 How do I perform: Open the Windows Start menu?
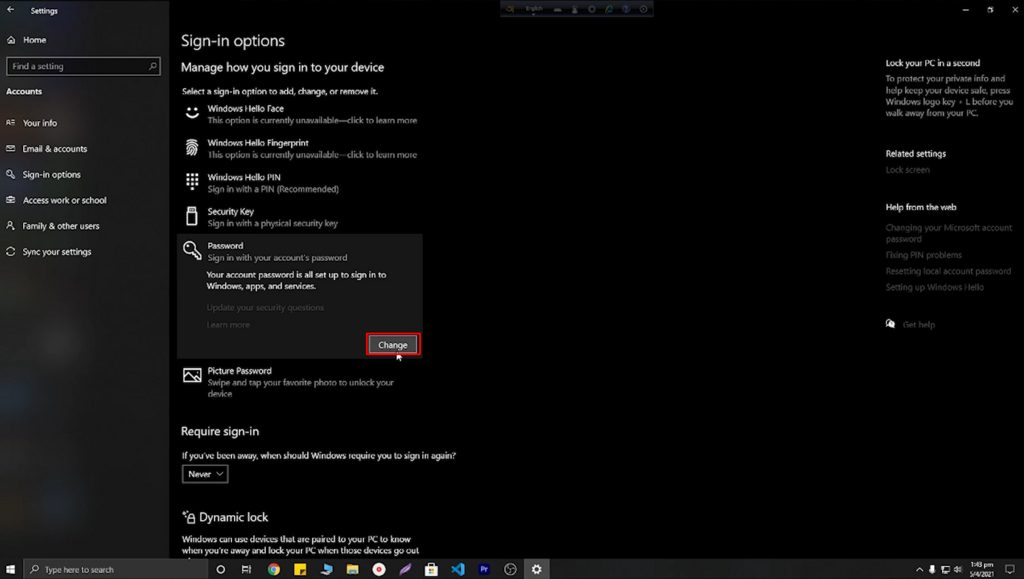coord(10,569)
